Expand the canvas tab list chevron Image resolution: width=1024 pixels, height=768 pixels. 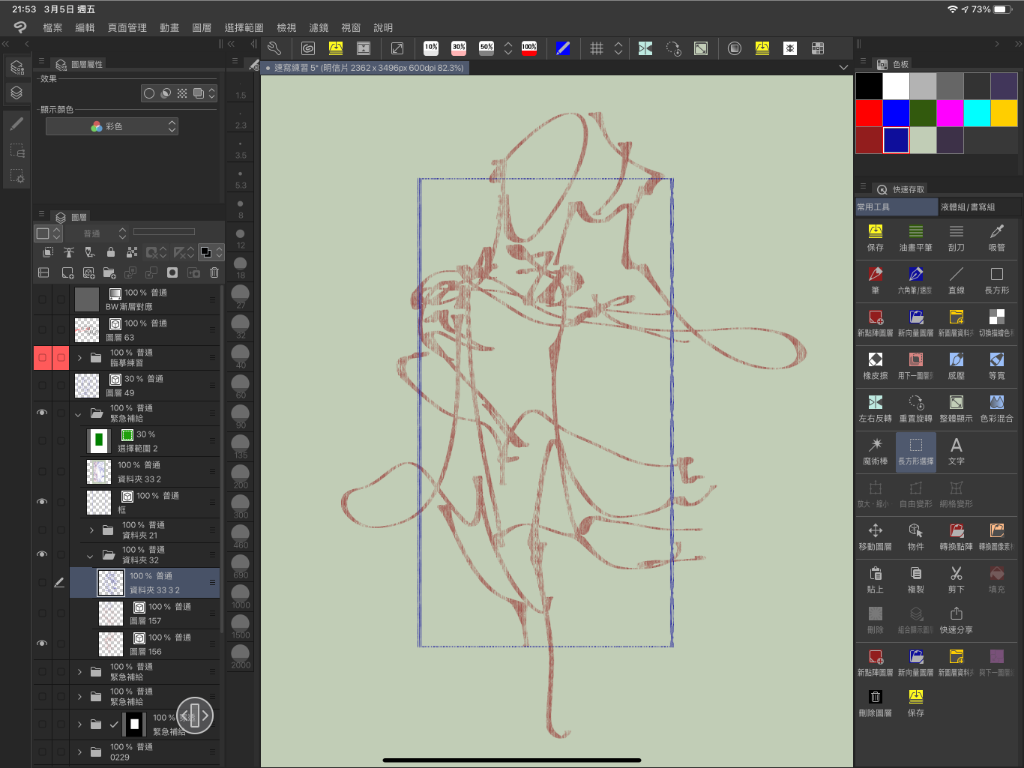click(844, 67)
